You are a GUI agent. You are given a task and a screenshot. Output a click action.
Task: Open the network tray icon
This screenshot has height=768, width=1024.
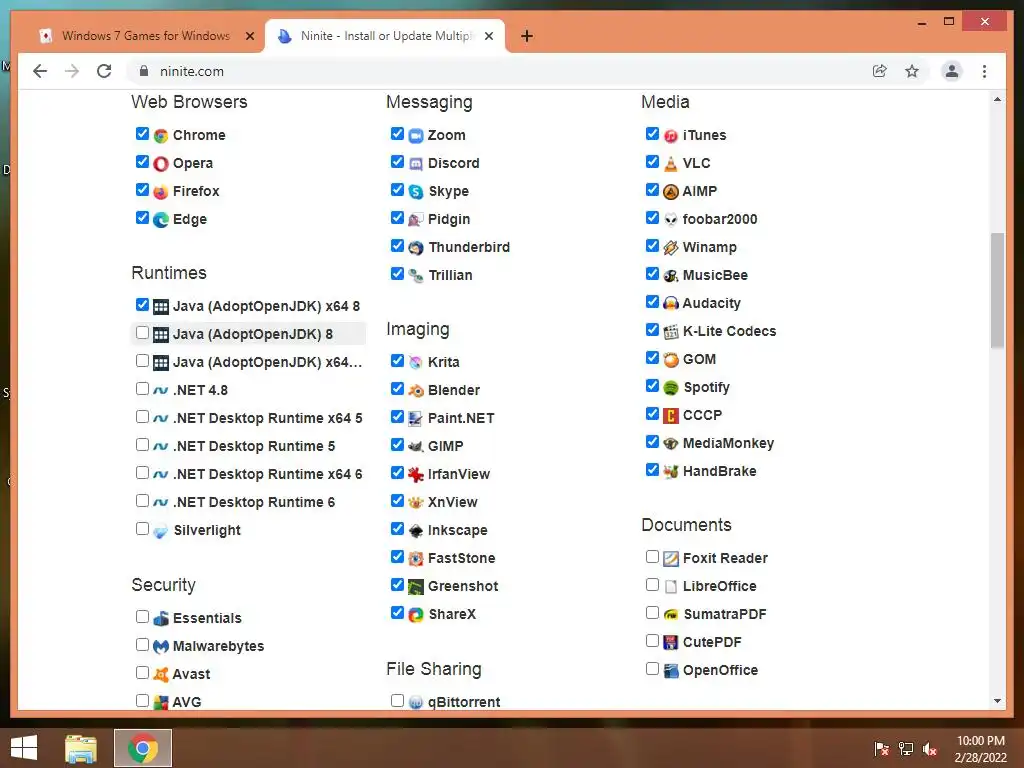click(x=906, y=749)
